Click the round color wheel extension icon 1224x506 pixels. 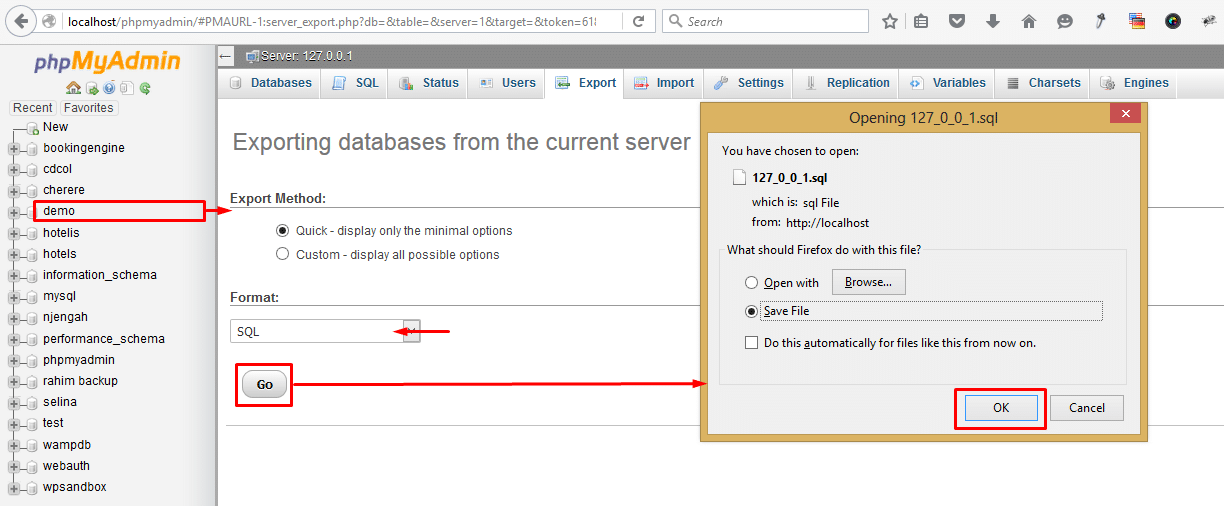point(1173,21)
